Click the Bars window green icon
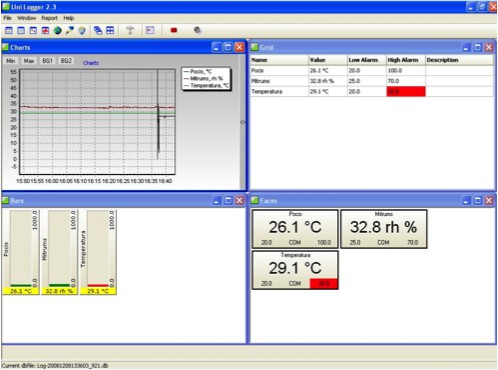 pos(5,200)
